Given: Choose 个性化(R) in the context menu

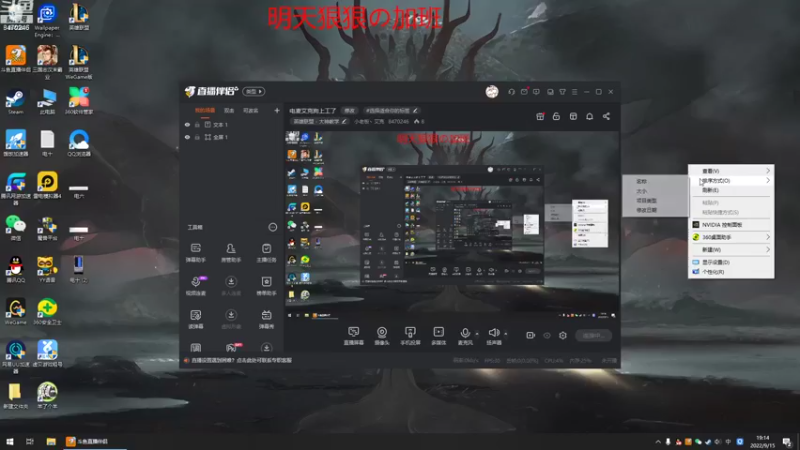Looking at the screenshot, I should click(x=731, y=272).
